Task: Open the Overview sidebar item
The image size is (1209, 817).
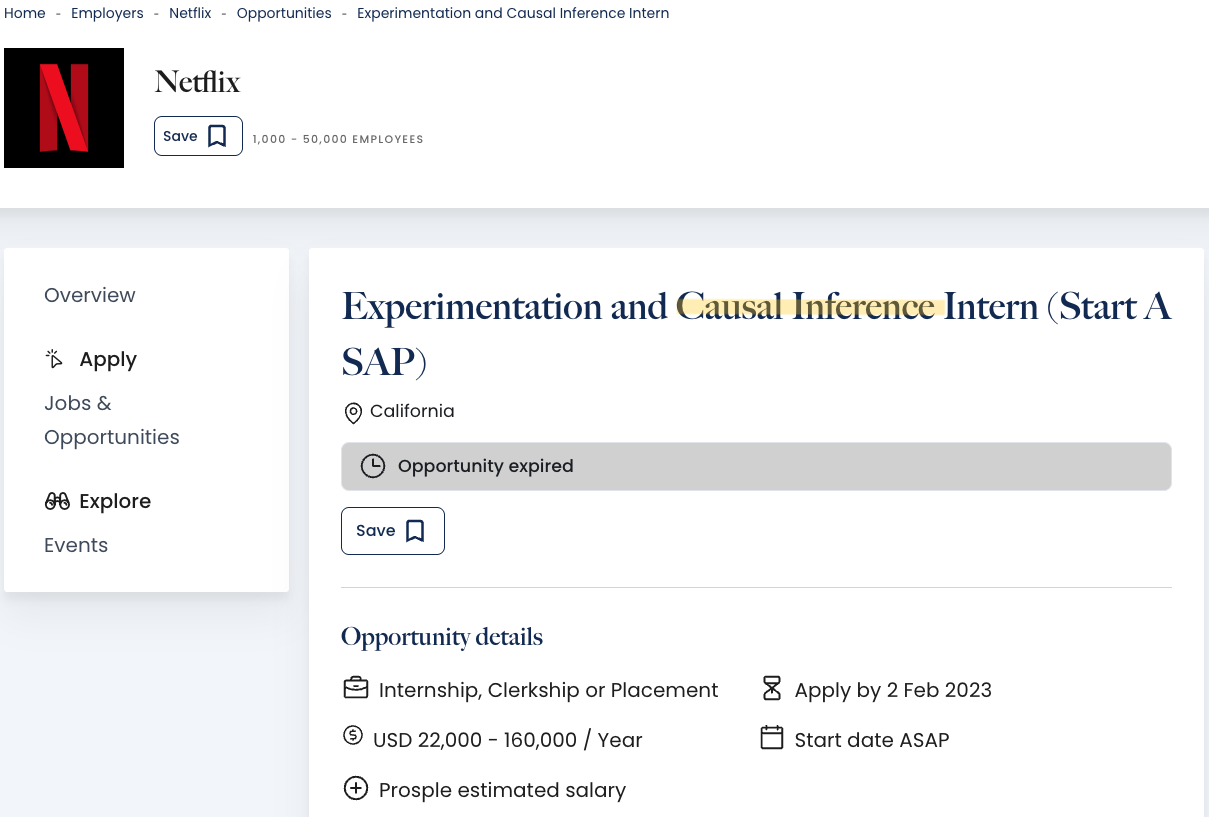Action: click(x=90, y=295)
